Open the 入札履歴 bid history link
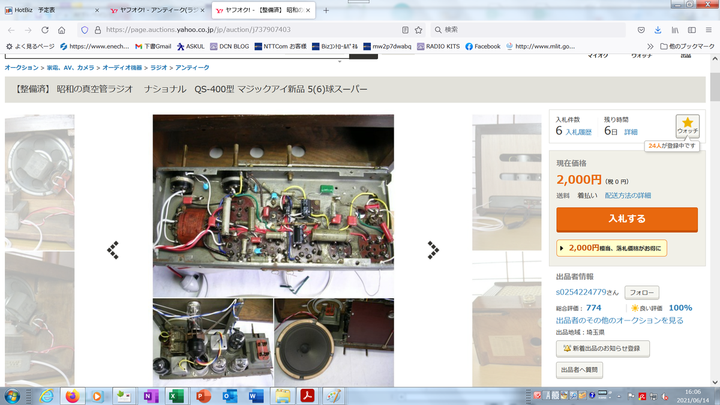The width and height of the screenshot is (720, 405). click(580, 132)
